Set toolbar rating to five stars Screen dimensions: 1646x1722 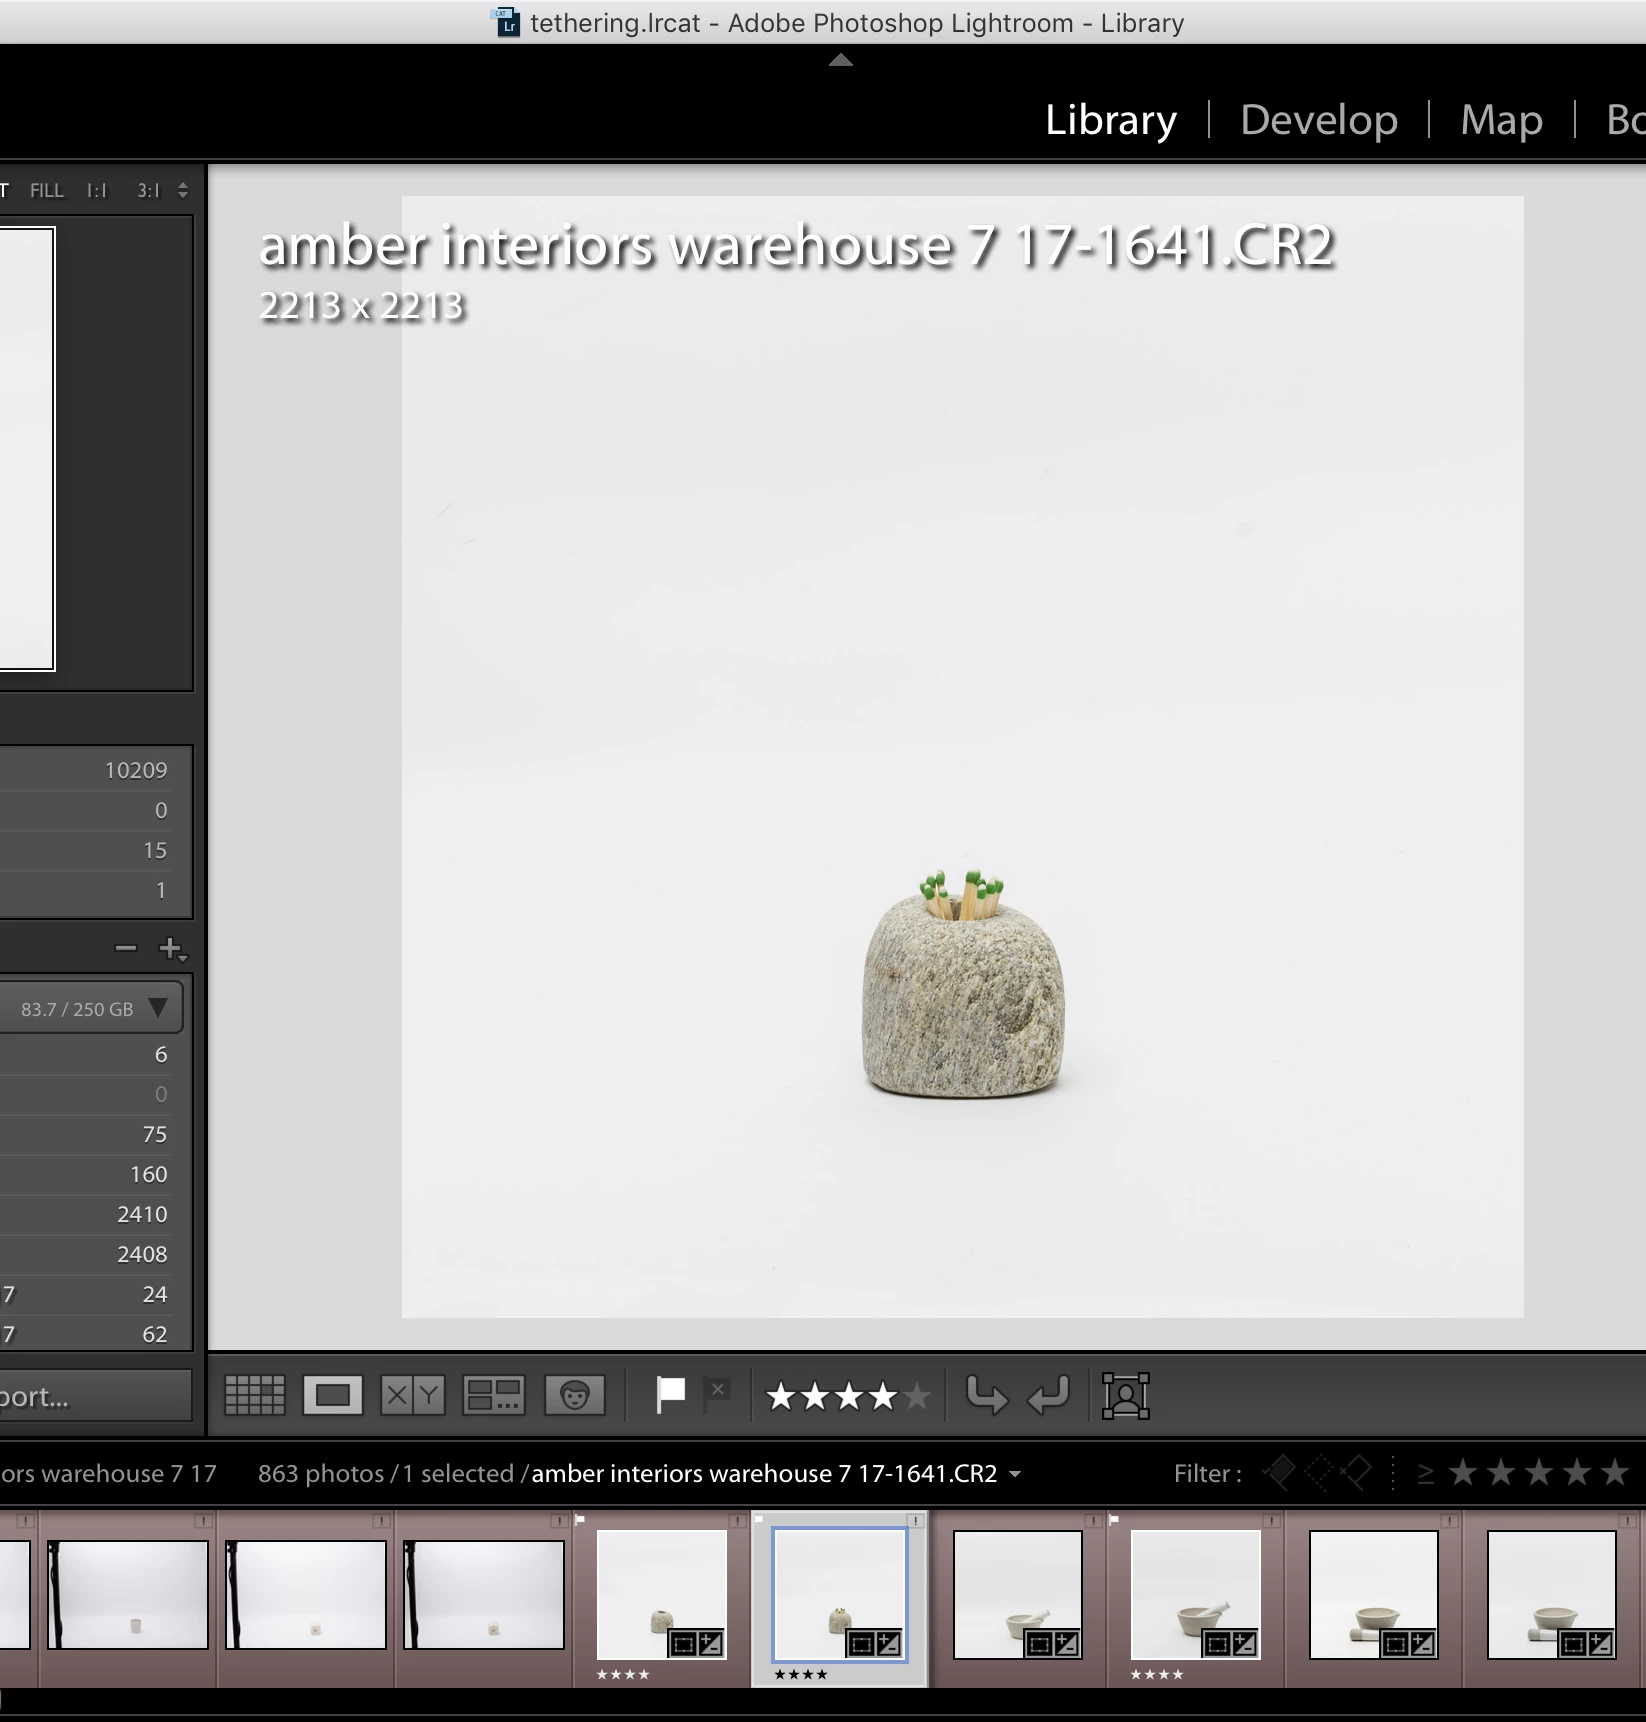click(x=916, y=1396)
